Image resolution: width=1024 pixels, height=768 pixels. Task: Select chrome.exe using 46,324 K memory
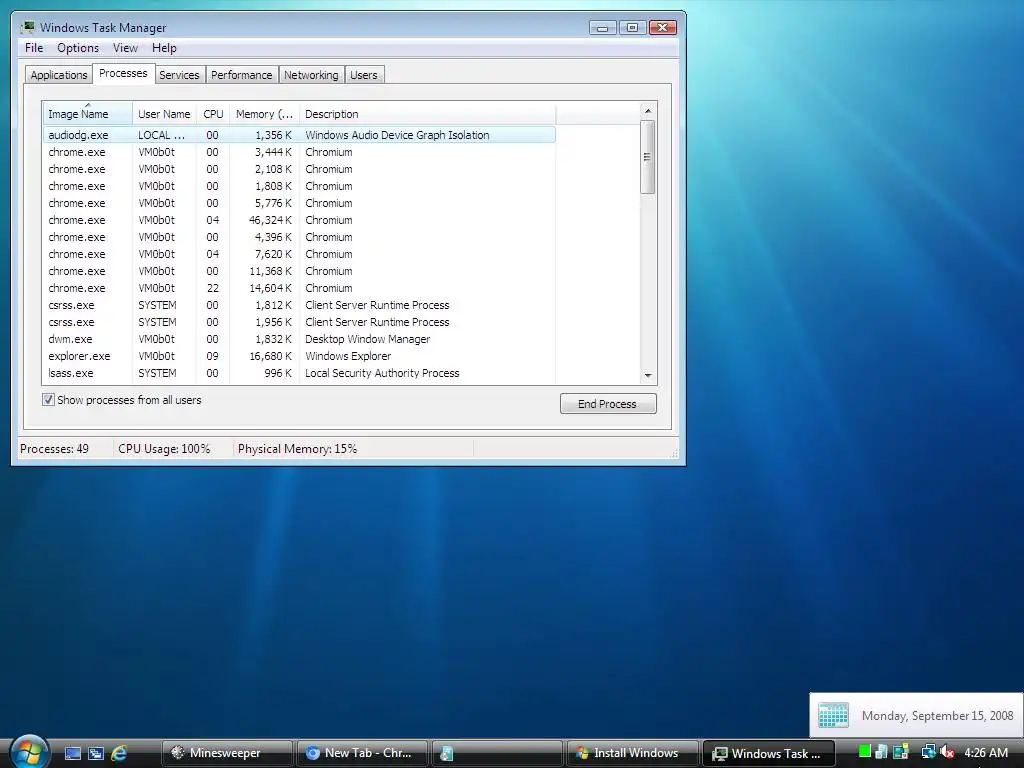[x=299, y=220]
